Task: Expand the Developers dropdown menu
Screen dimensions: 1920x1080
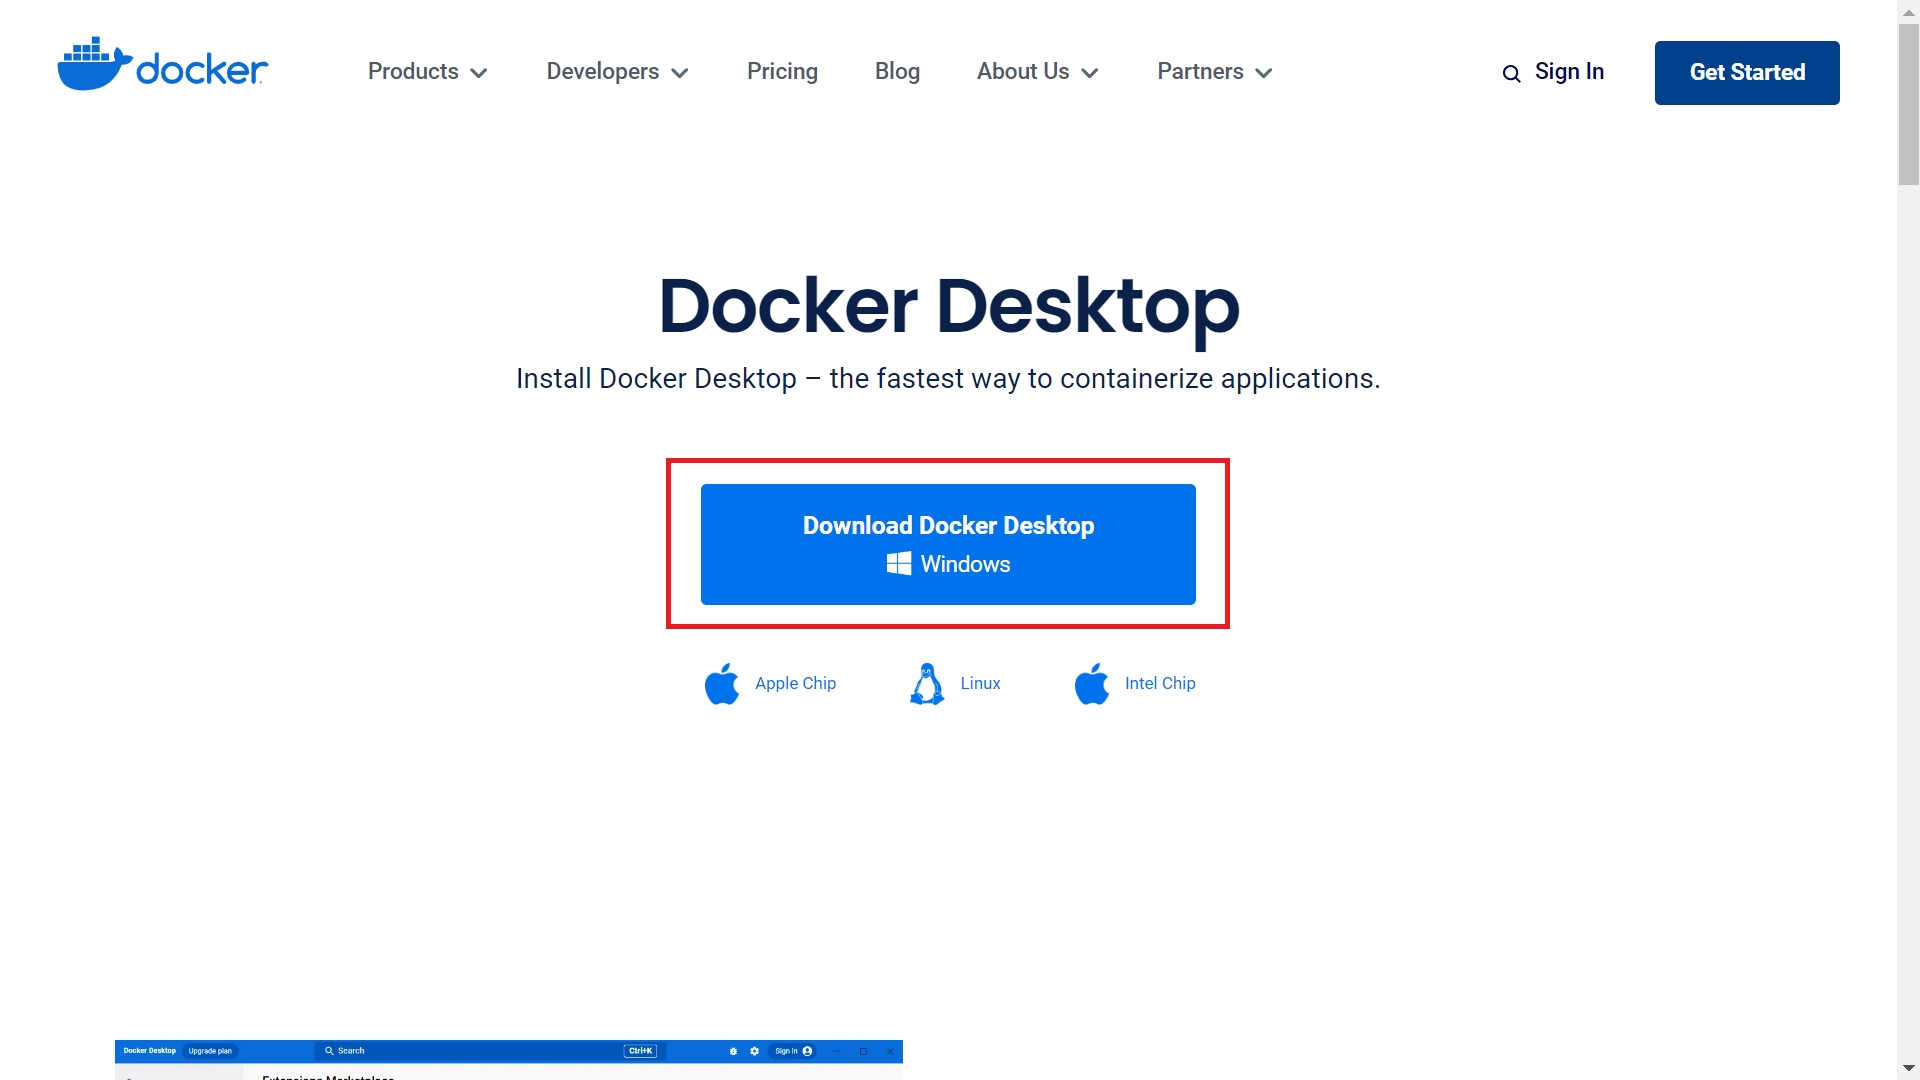Action: [617, 72]
